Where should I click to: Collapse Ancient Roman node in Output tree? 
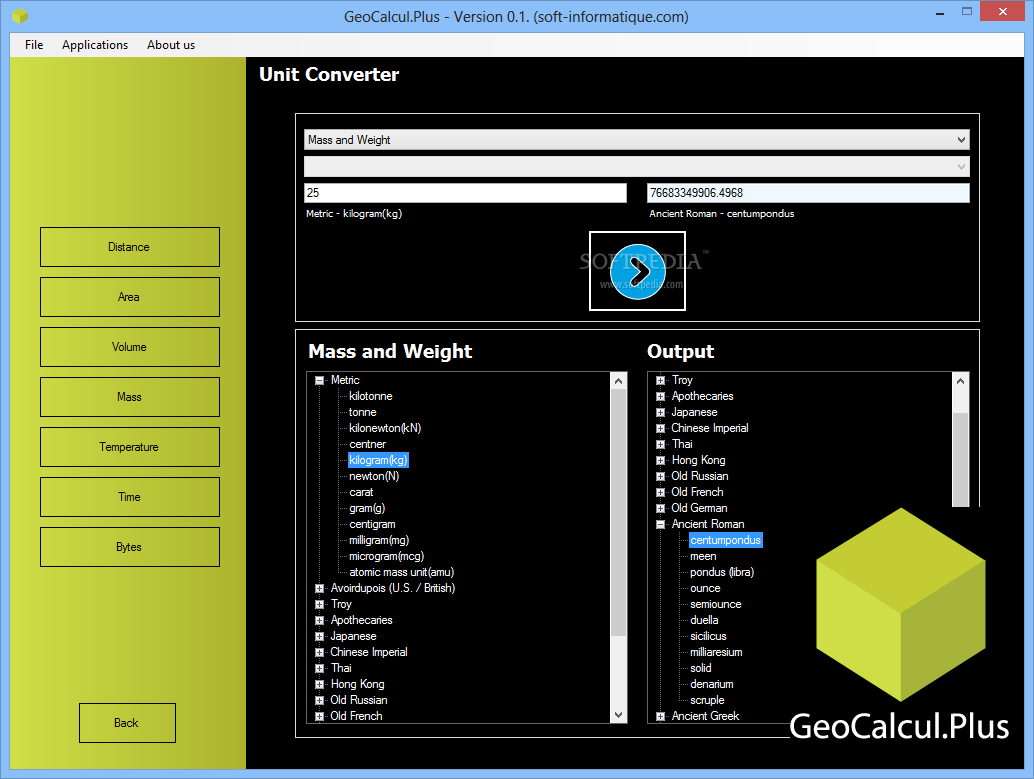pos(660,524)
